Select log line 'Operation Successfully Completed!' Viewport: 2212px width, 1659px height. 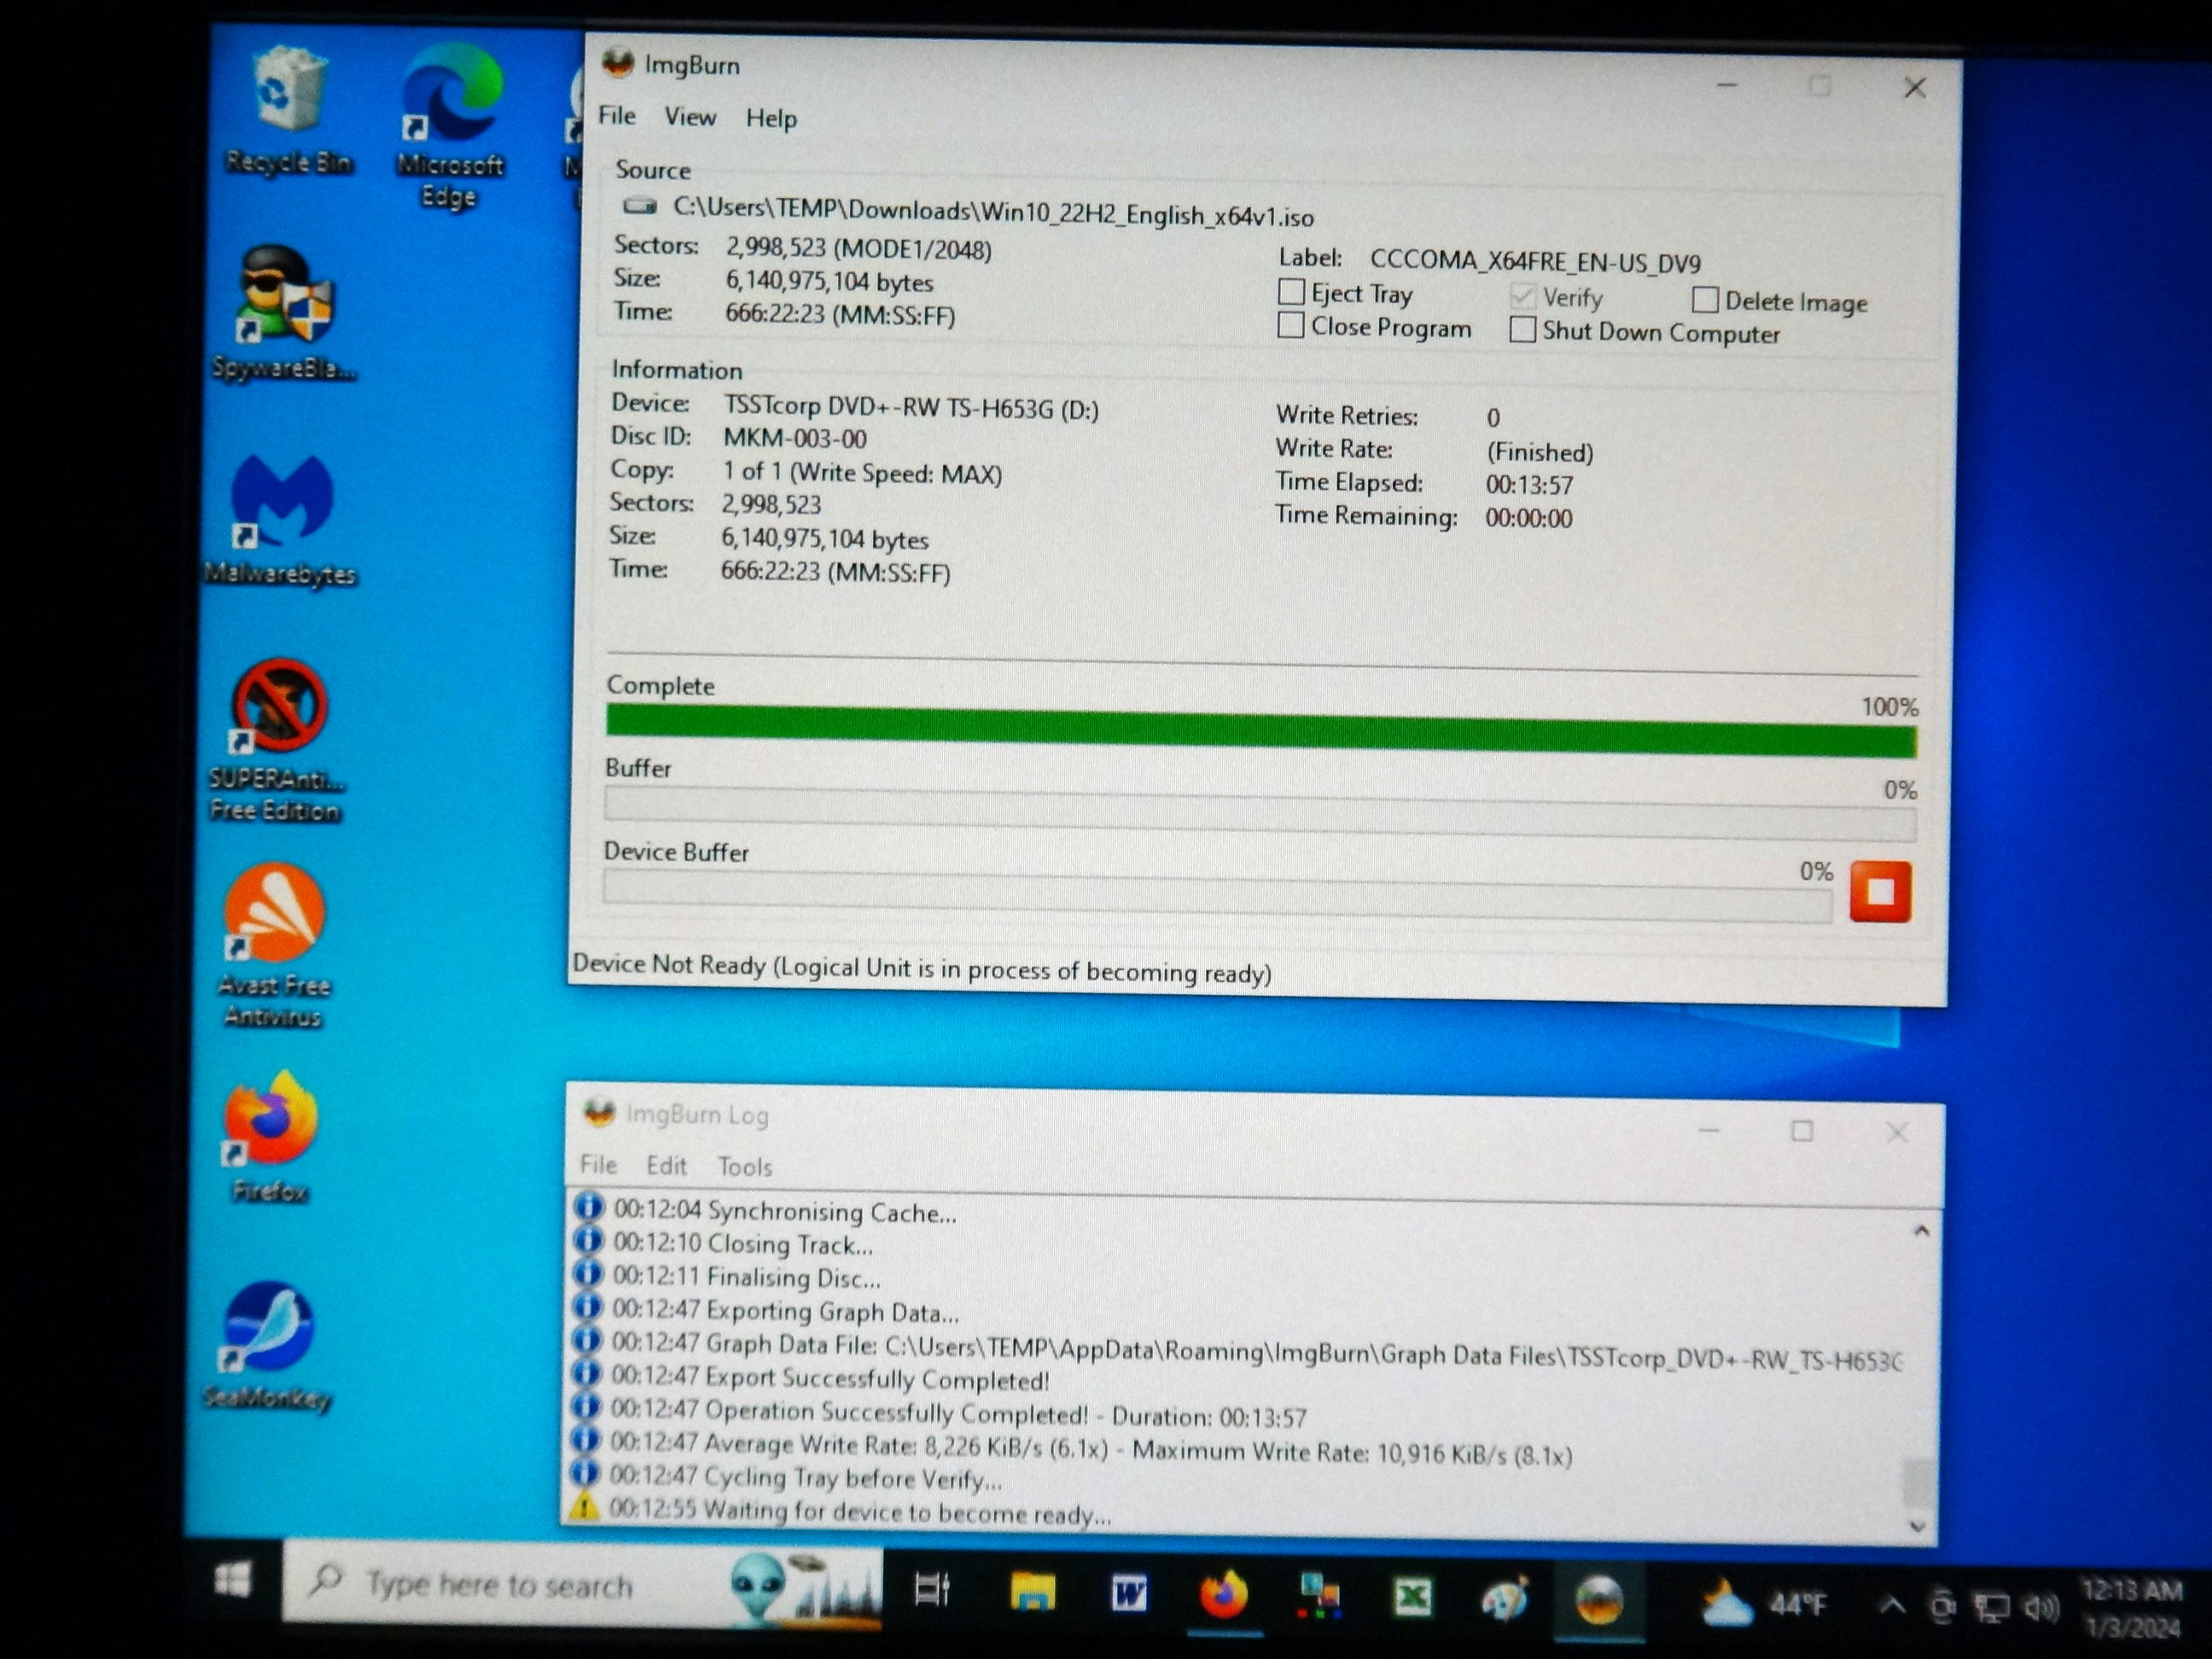point(958,1413)
